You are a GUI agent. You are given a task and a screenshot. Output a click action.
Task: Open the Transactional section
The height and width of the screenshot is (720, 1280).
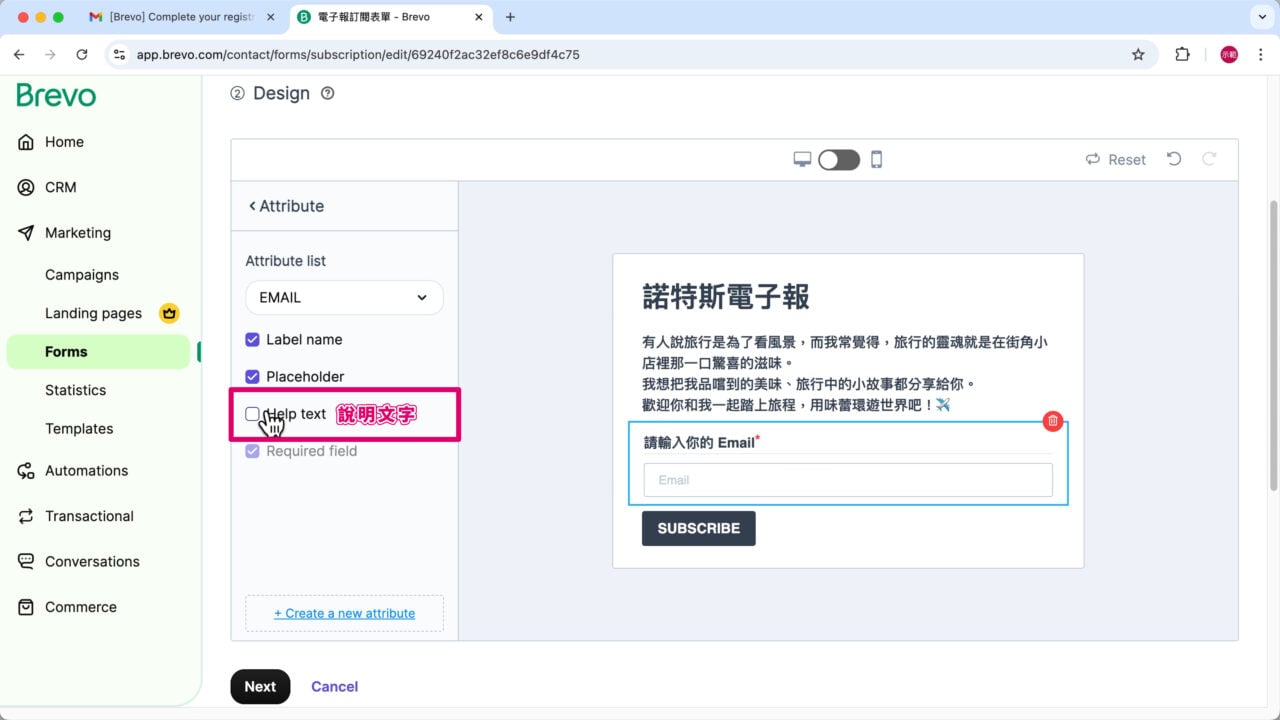(x=89, y=516)
